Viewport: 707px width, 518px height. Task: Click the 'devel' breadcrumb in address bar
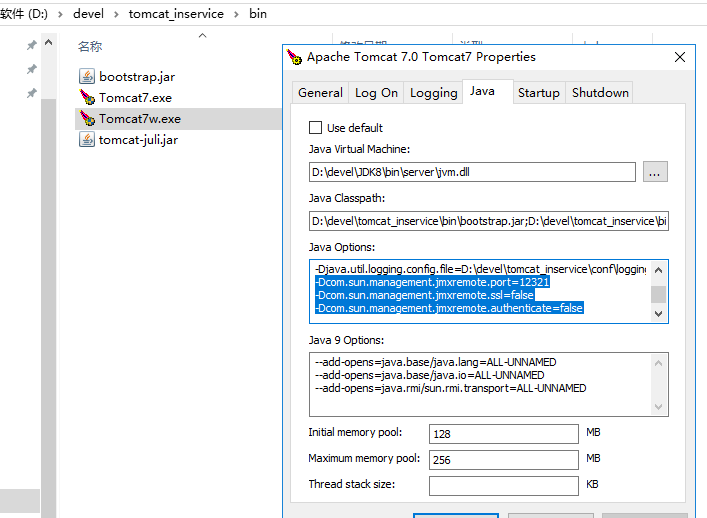(x=88, y=14)
